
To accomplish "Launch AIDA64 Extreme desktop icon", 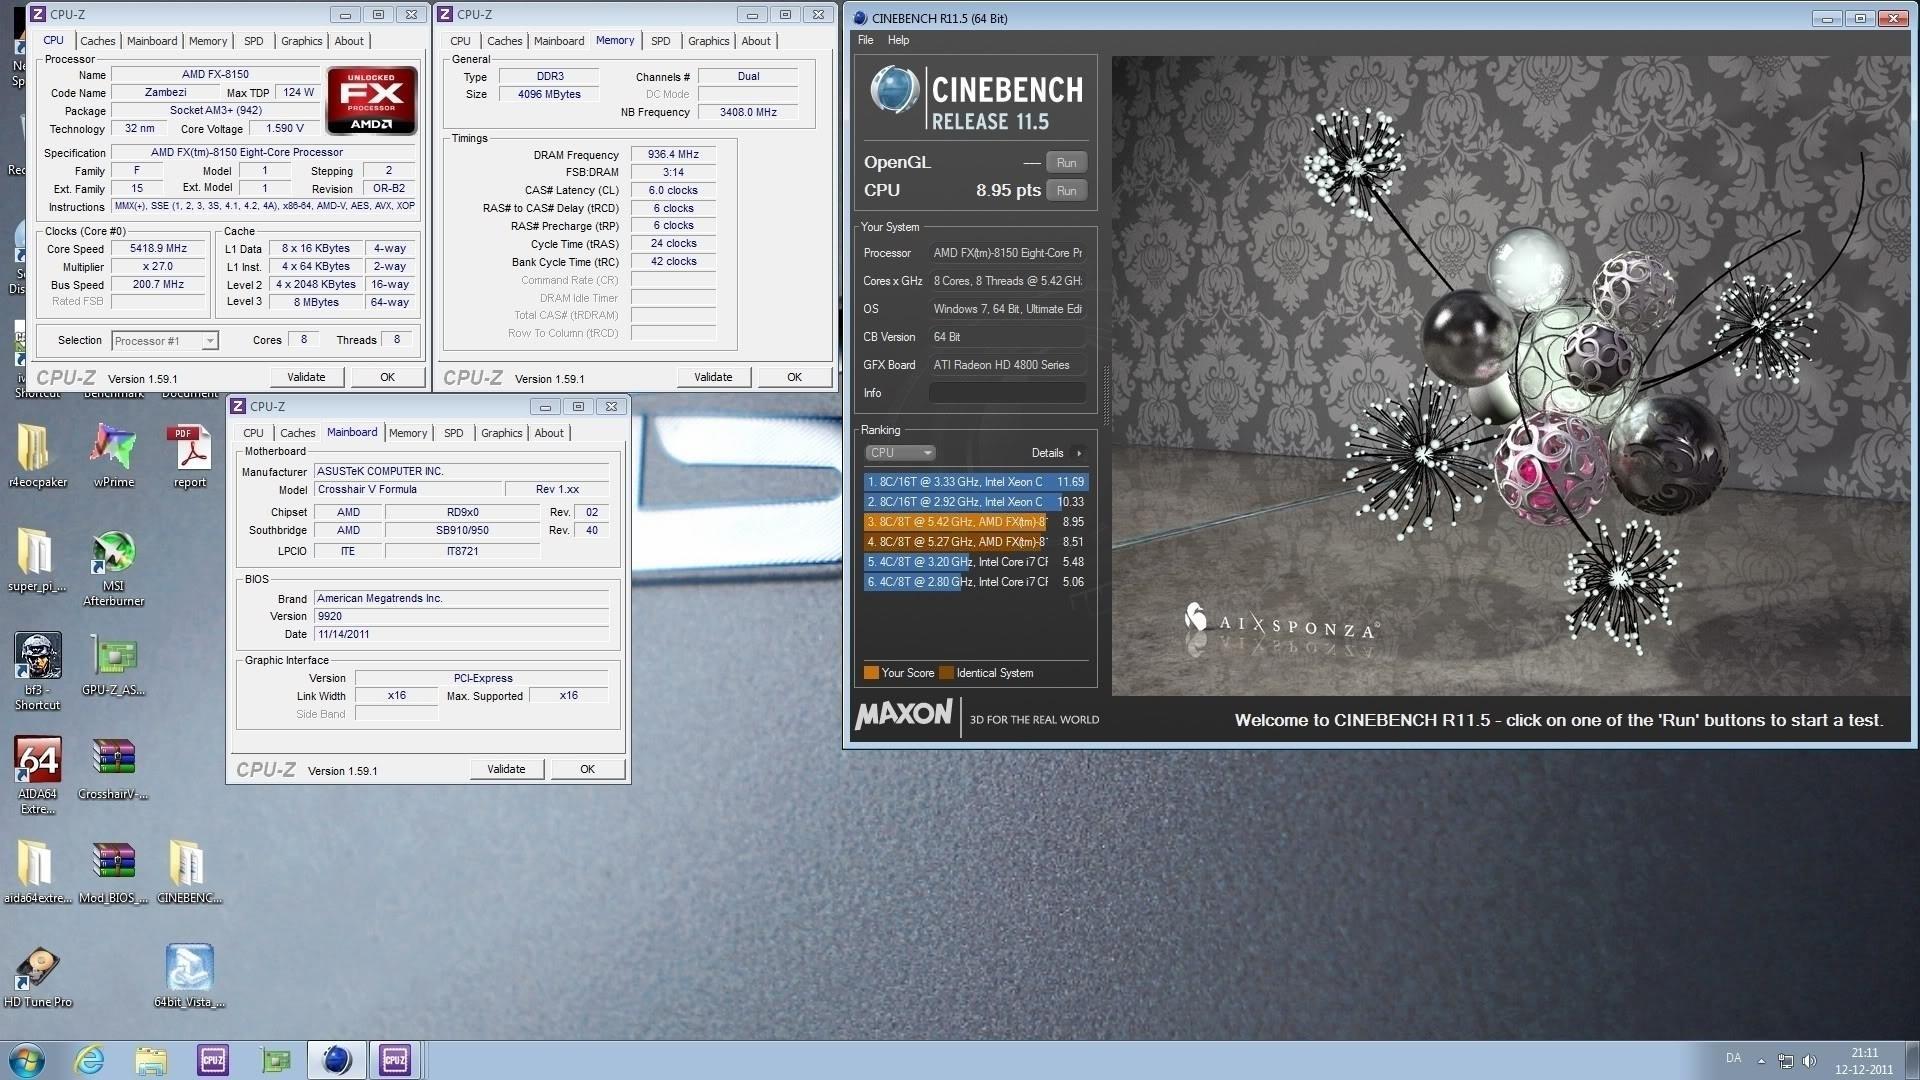I will click(x=37, y=775).
